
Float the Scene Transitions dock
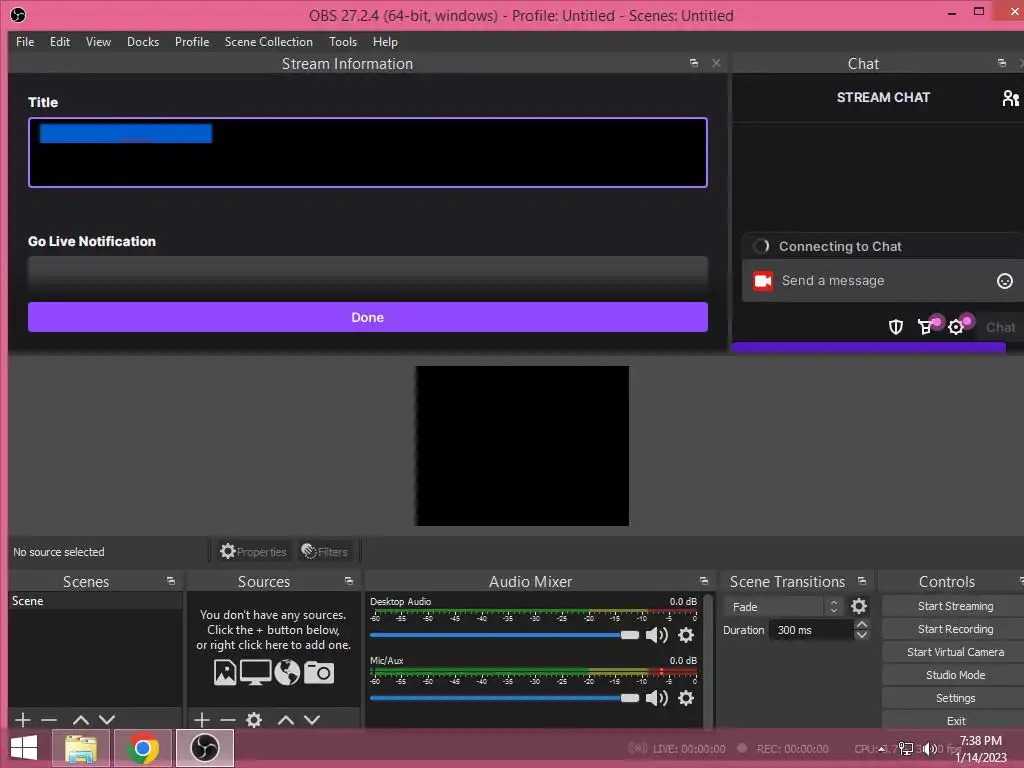[862, 581]
